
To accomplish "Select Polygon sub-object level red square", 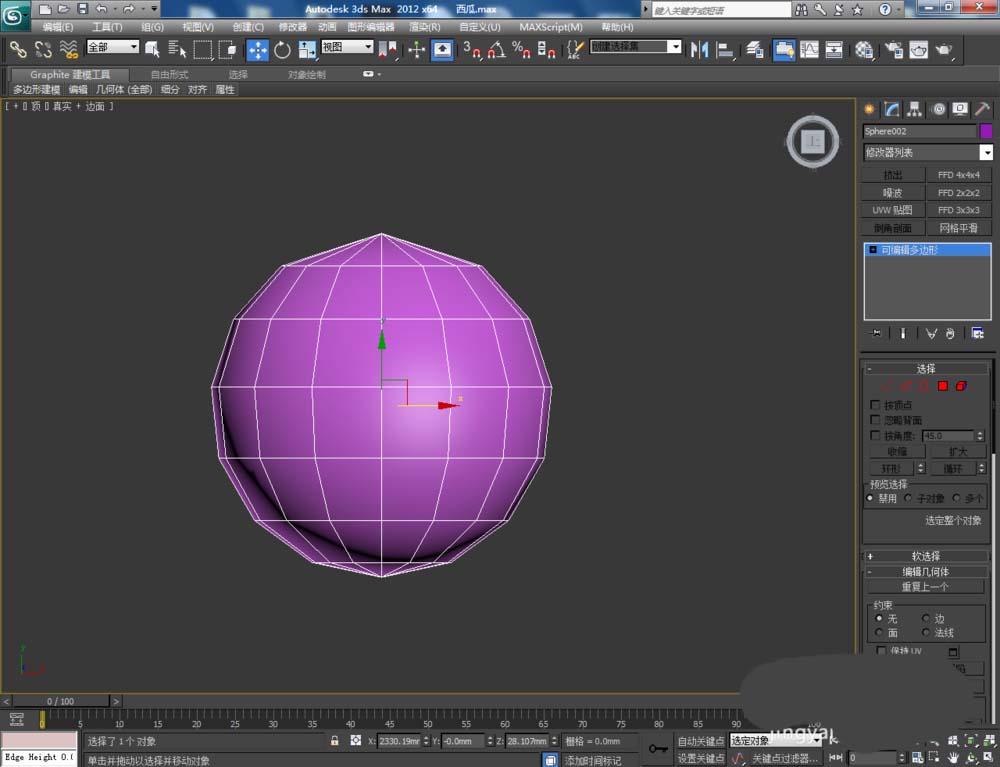I will click(x=942, y=386).
